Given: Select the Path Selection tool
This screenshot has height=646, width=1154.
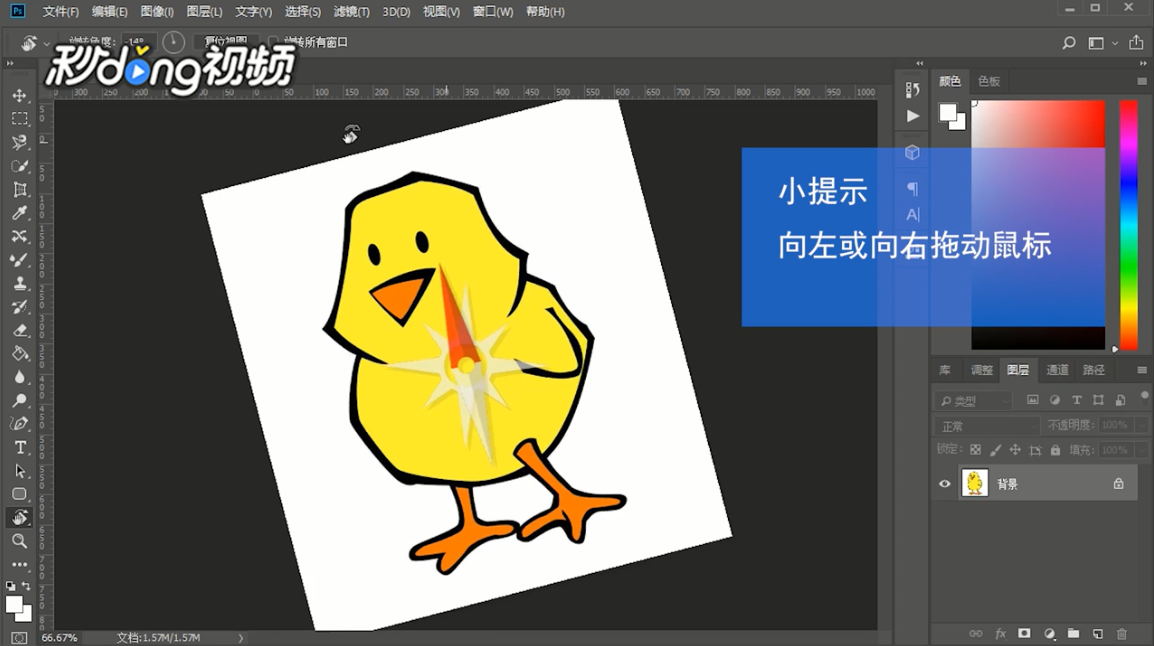Looking at the screenshot, I should (20, 471).
